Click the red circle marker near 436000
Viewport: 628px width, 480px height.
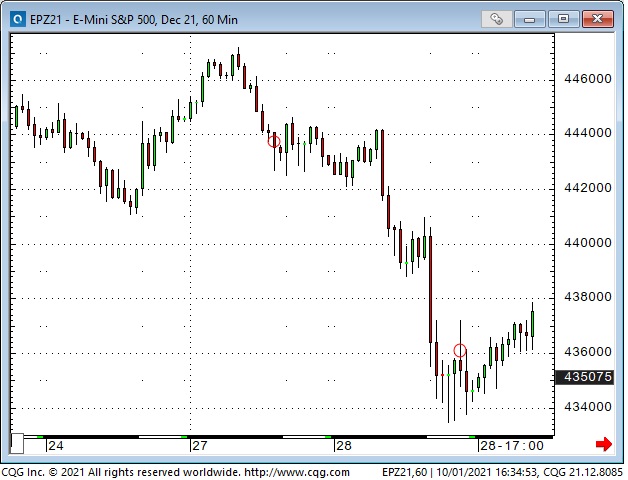(460, 351)
